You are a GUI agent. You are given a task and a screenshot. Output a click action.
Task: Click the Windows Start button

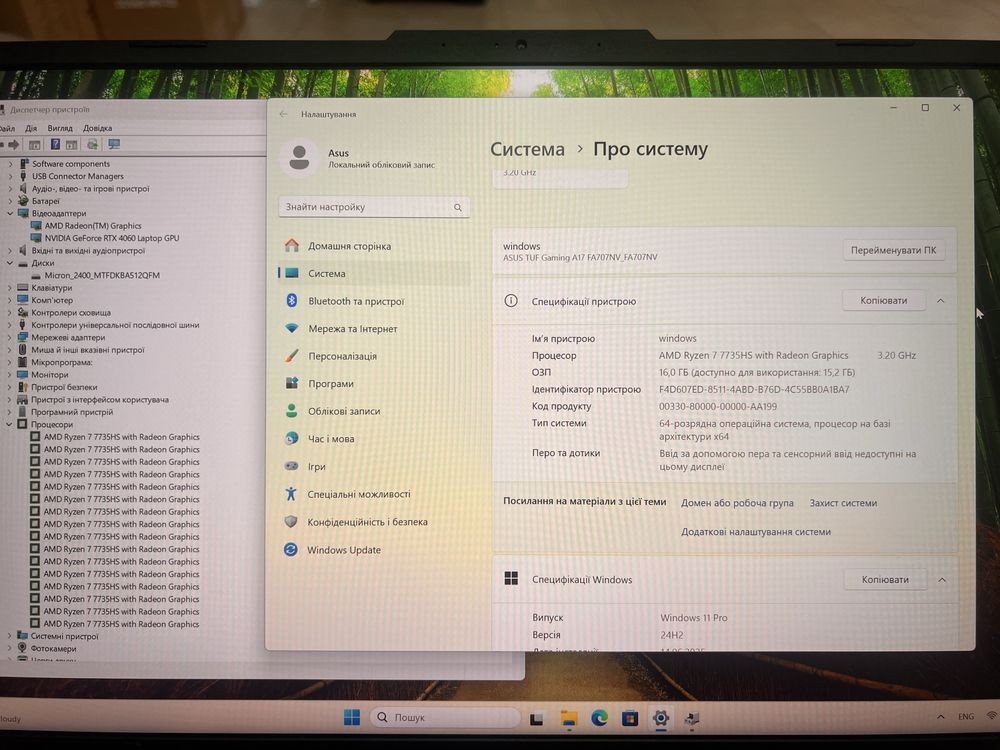point(351,717)
